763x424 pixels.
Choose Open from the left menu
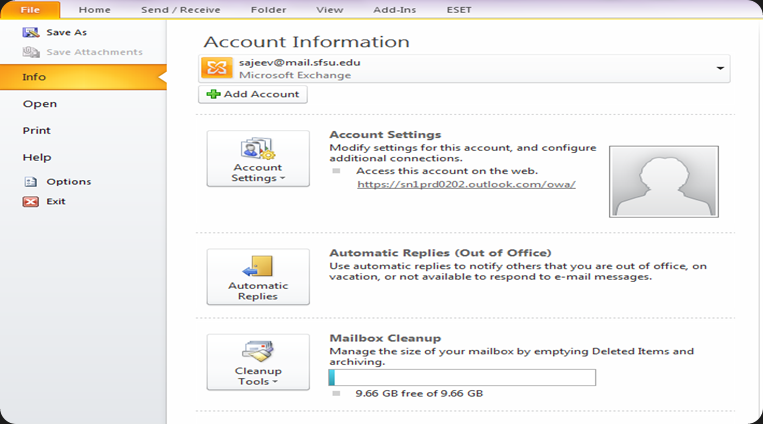(40, 103)
